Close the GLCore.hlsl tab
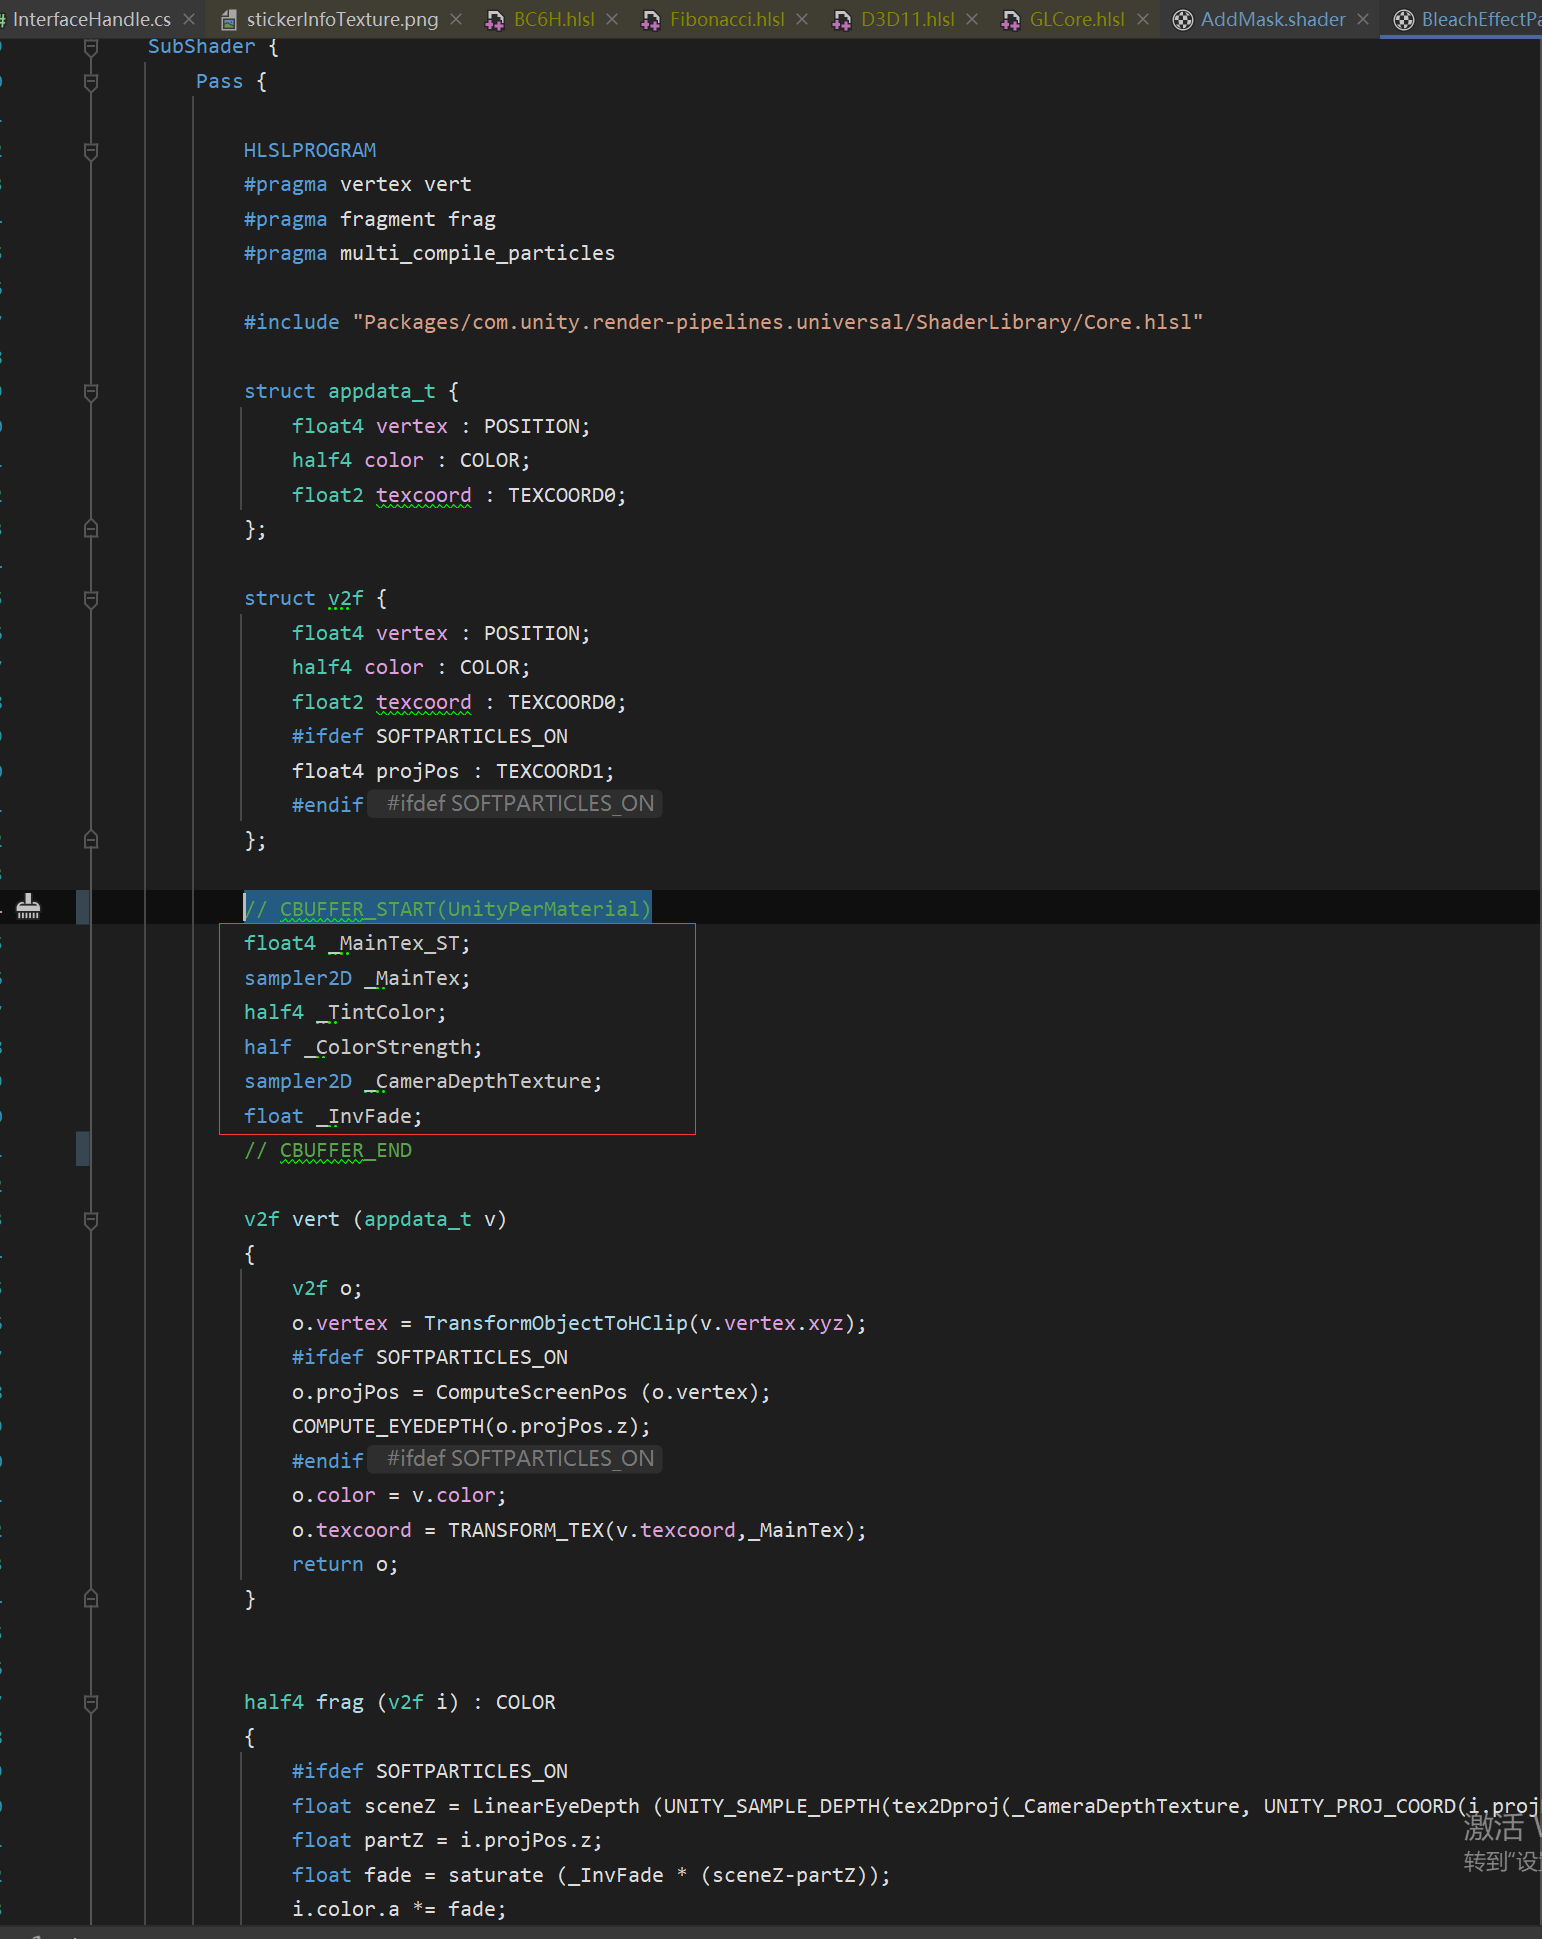Screen dimensions: 1542x1939 click(1143, 19)
